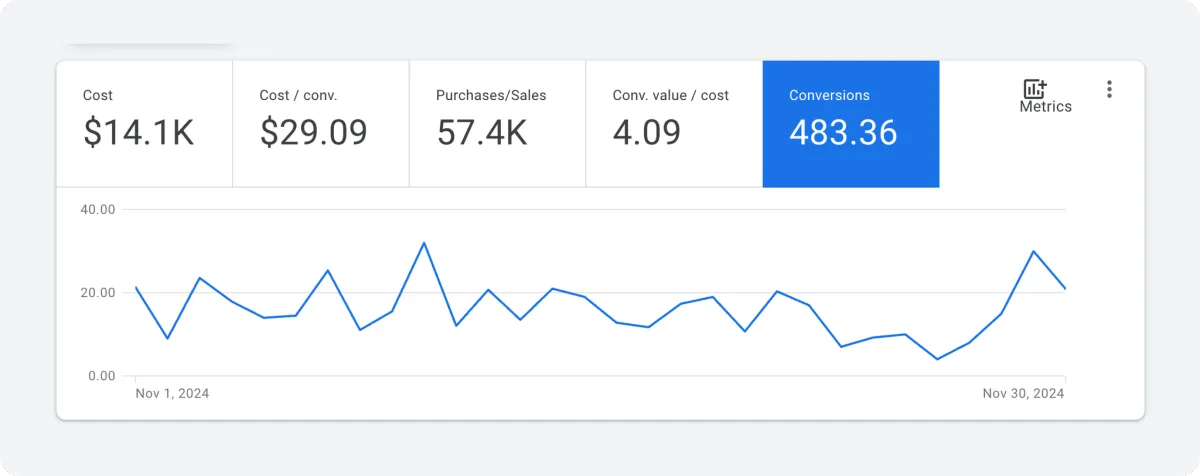Click the Metrics label text

(1045, 107)
